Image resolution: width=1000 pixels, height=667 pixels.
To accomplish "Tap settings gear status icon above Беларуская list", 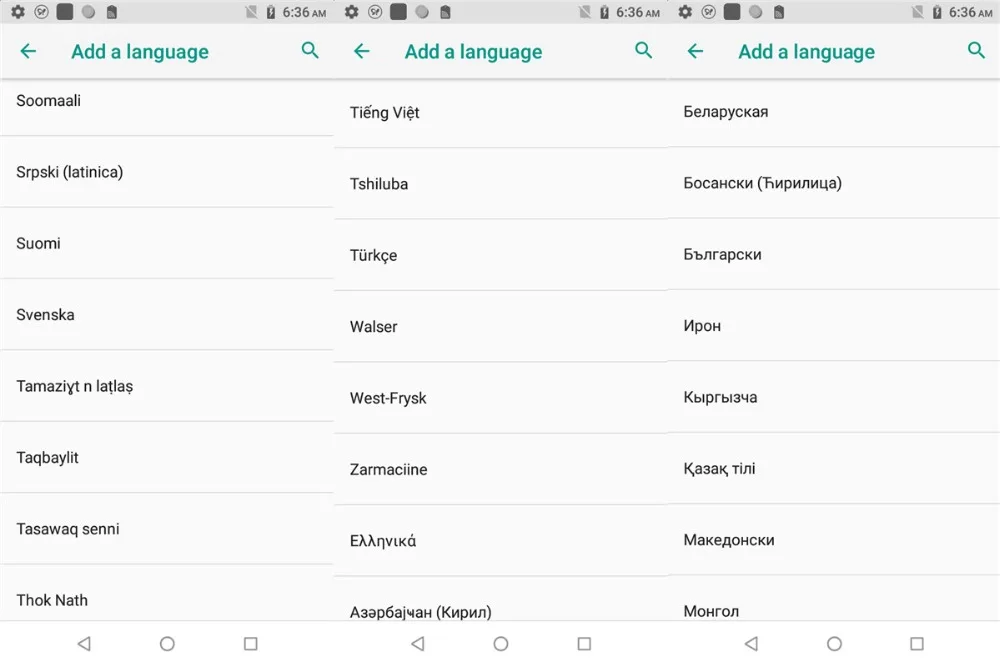I will click(x=685, y=11).
